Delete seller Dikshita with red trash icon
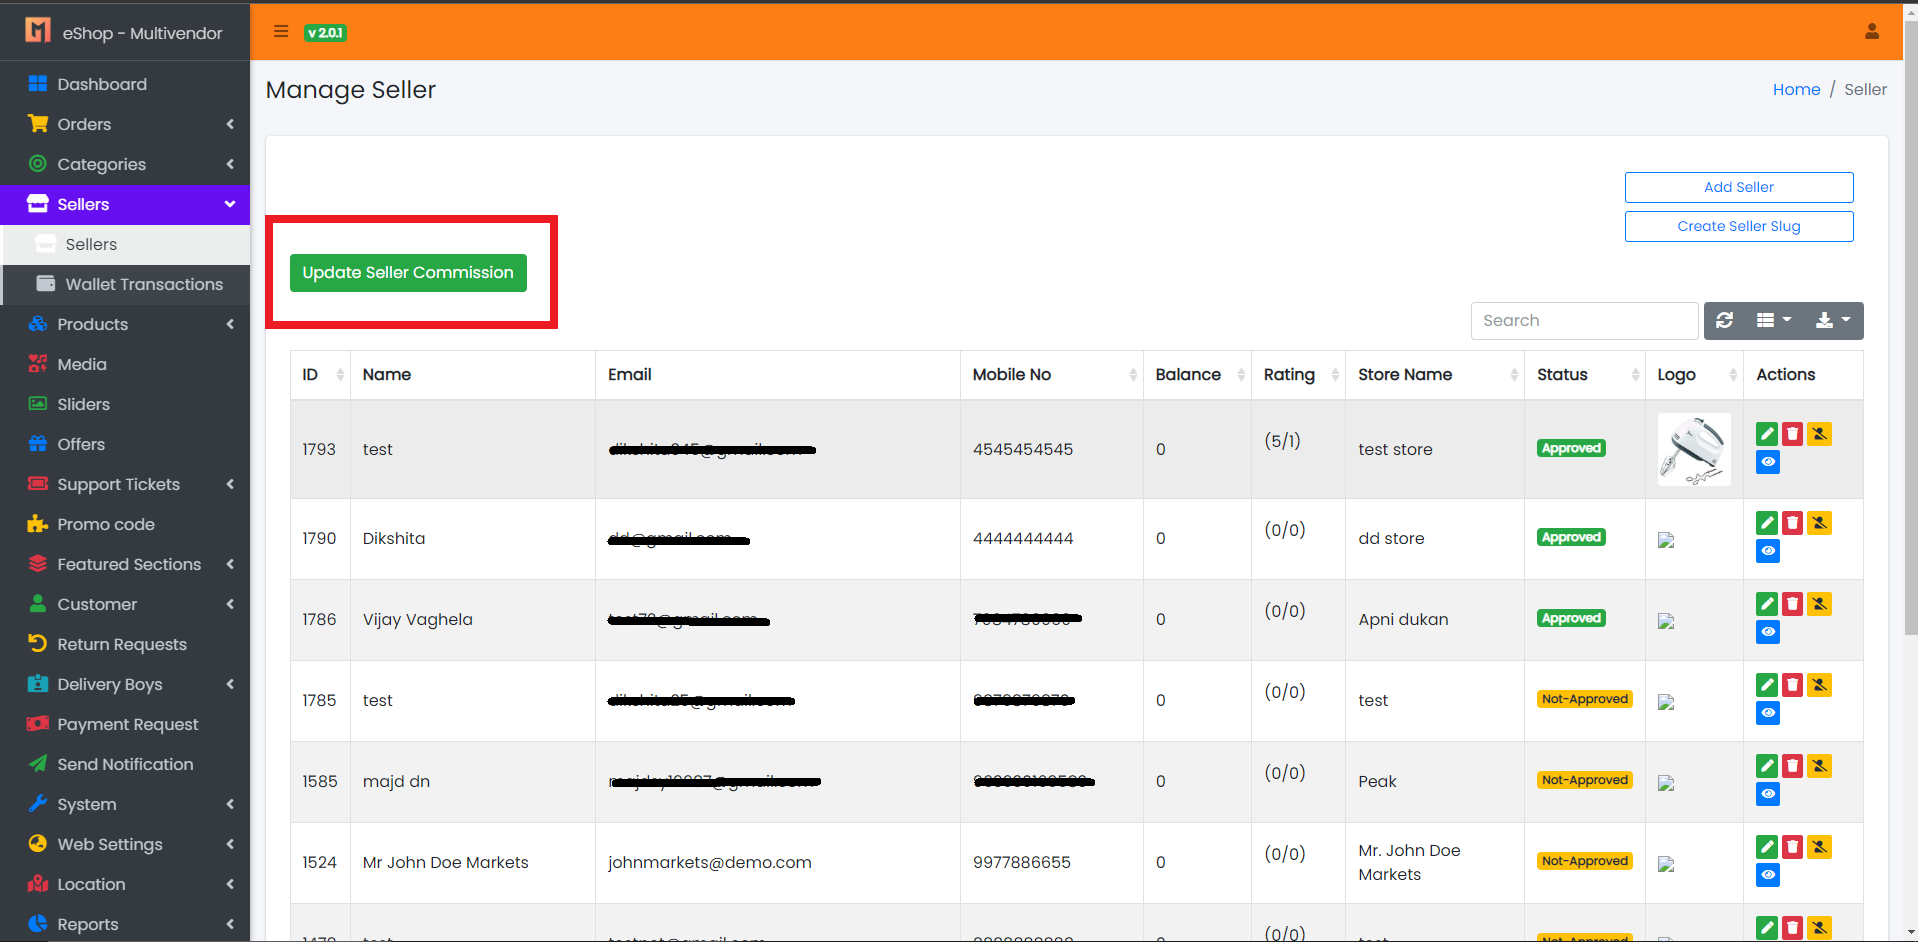The image size is (1918, 942). (x=1793, y=523)
